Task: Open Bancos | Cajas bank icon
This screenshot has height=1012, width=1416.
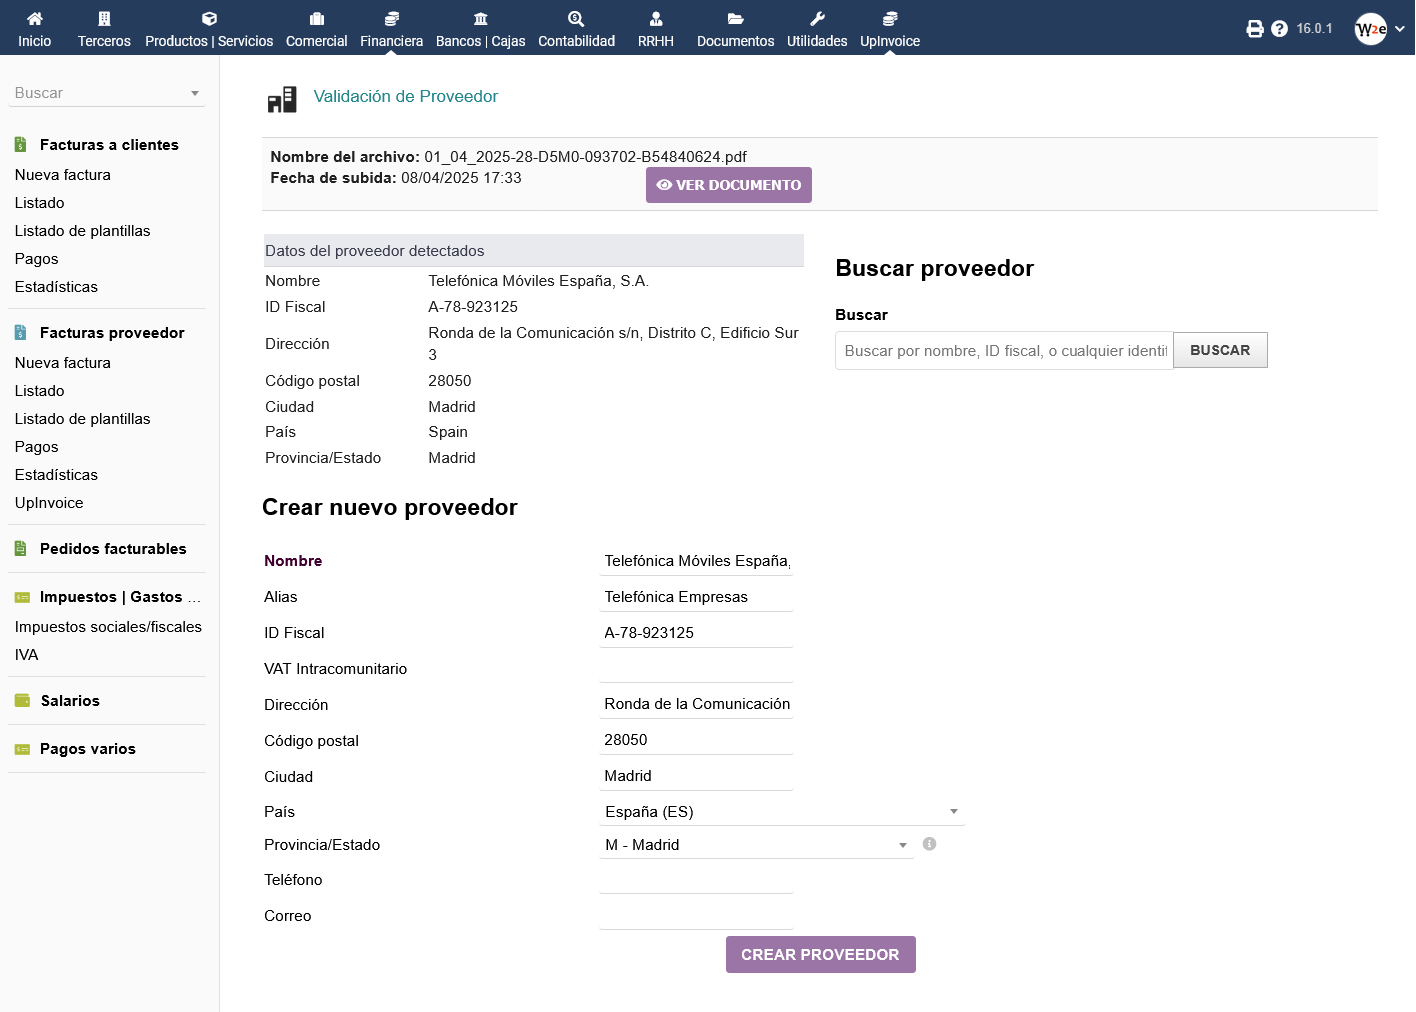Action: point(481,18)
